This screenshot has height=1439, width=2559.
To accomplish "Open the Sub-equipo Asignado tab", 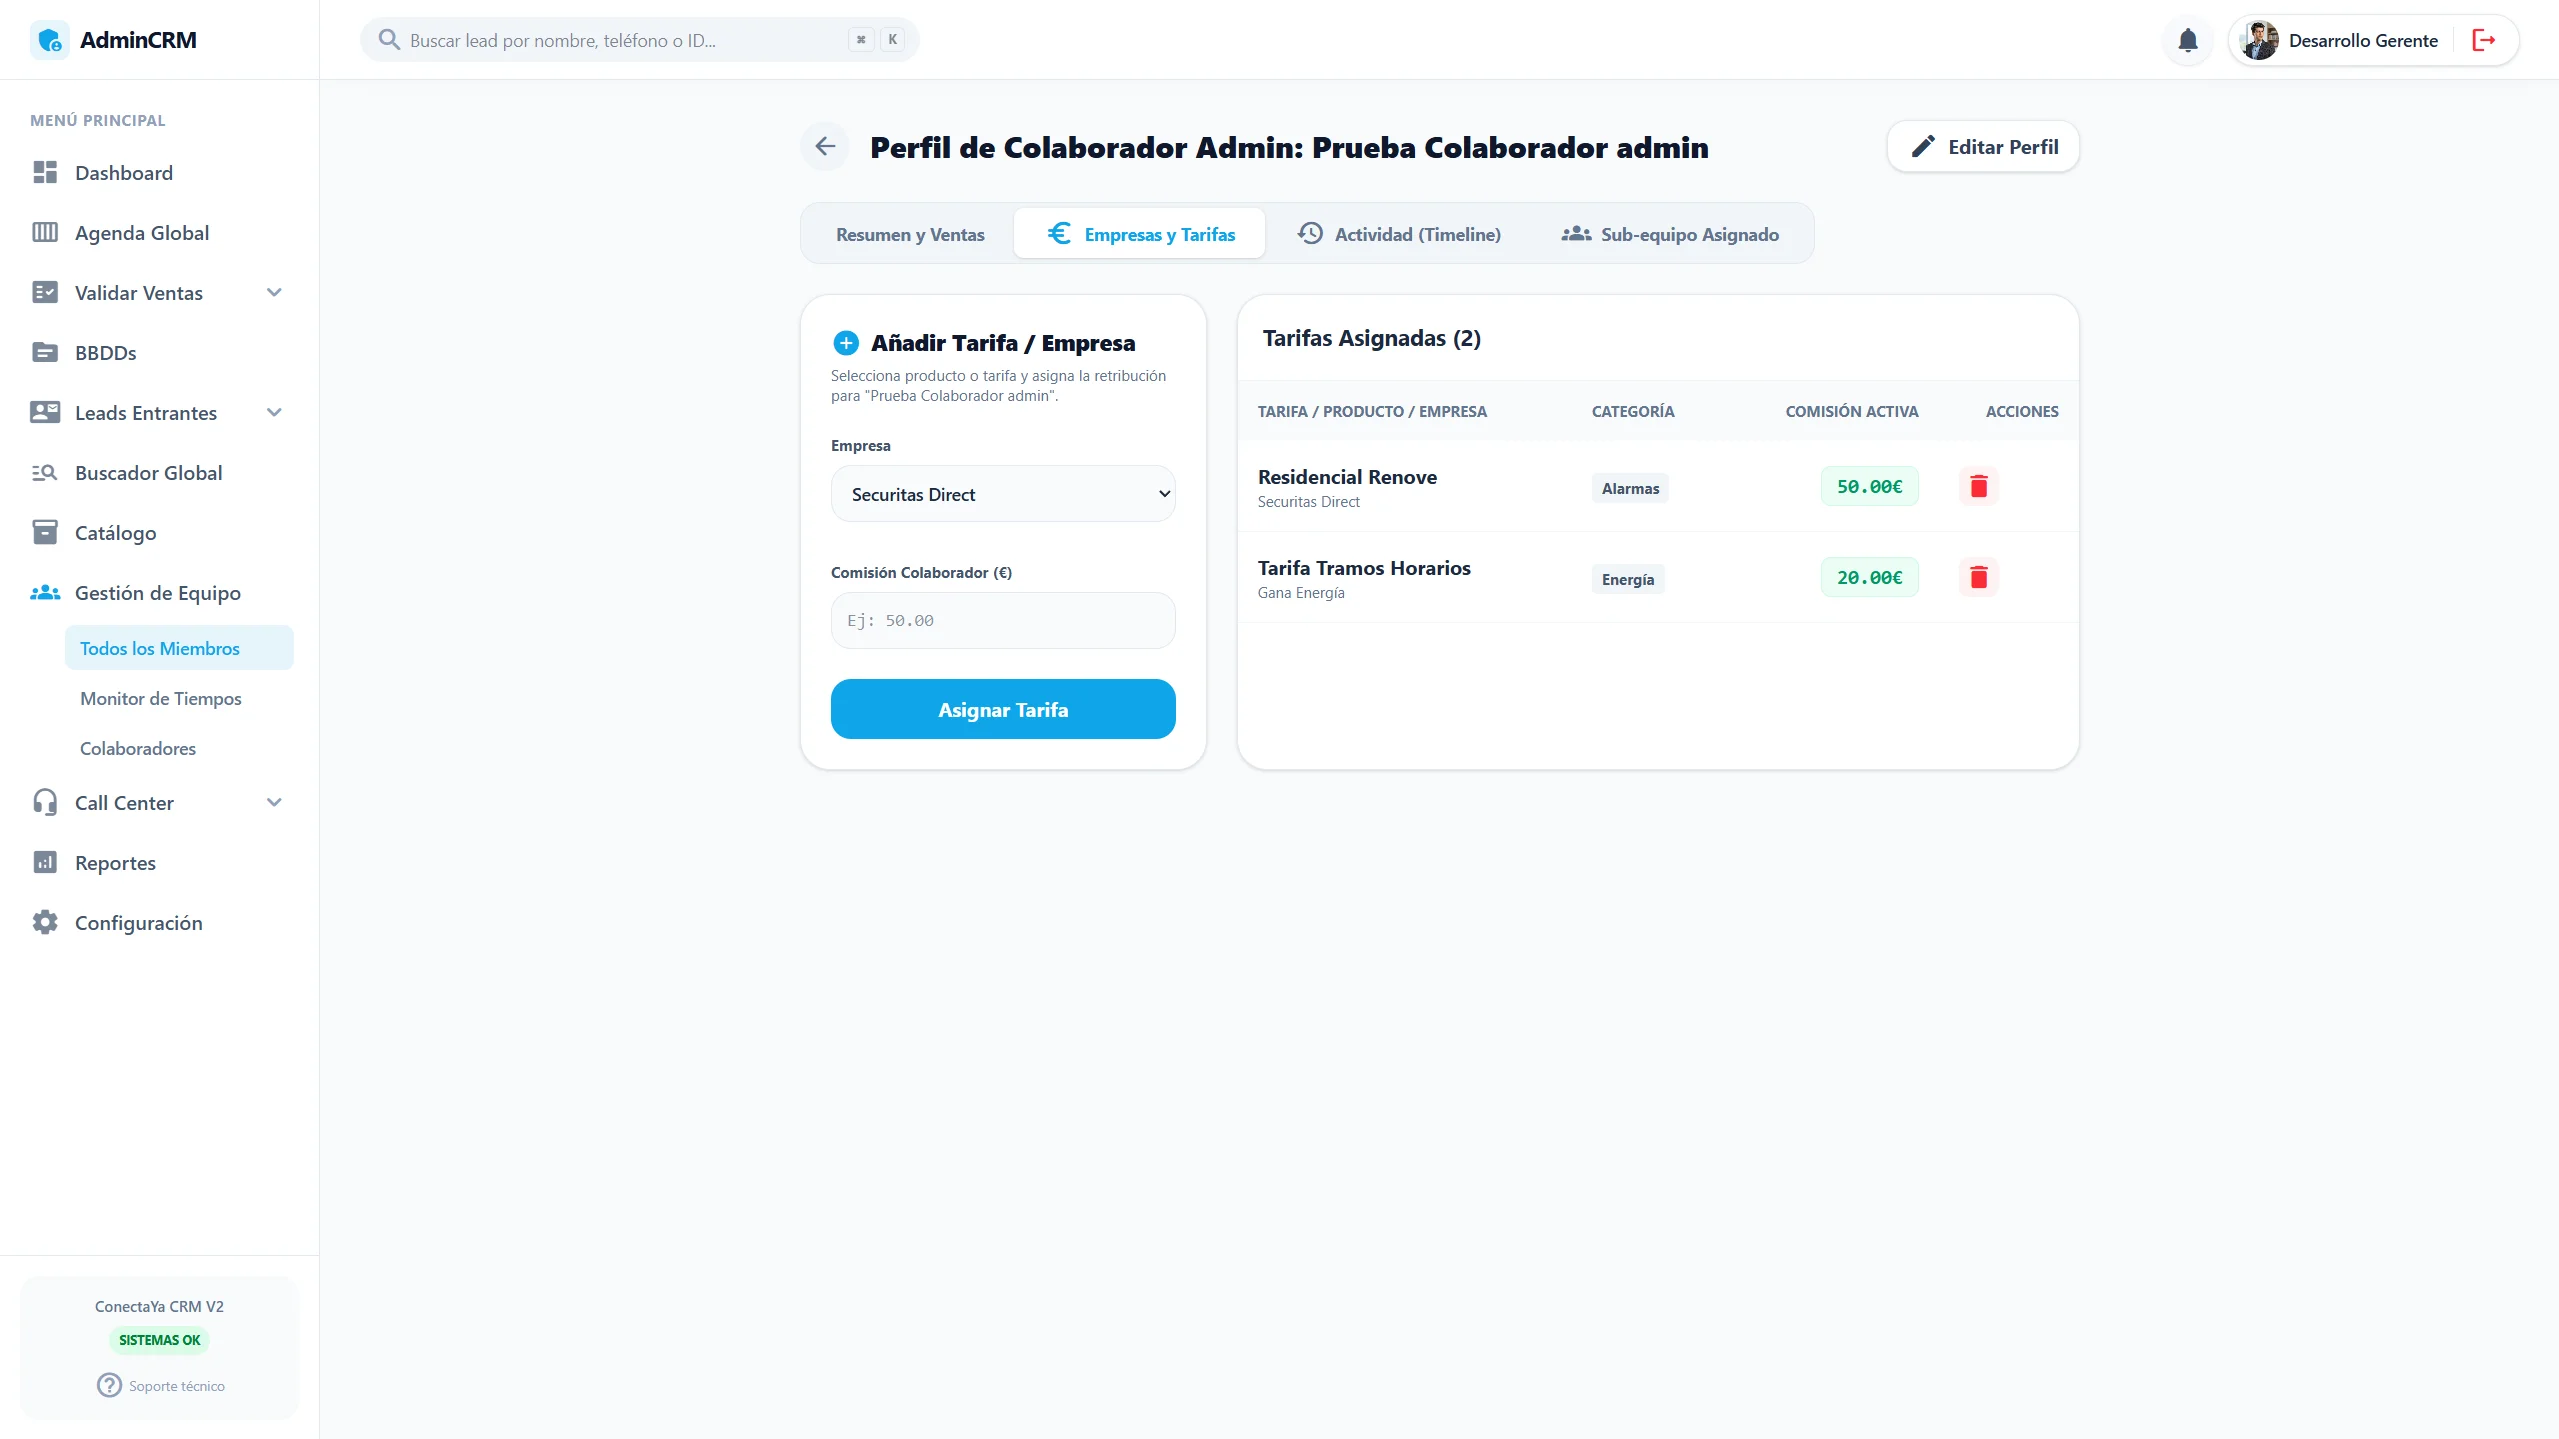I will [1670, 234].
